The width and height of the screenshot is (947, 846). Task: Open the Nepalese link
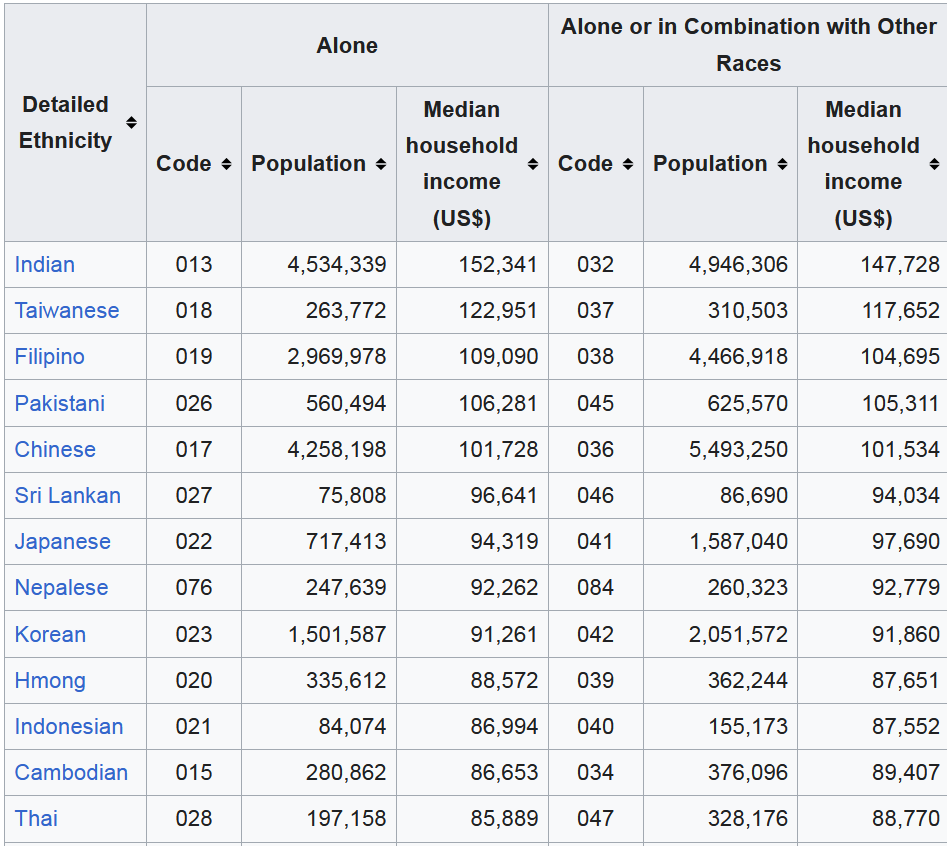[62, 587]
